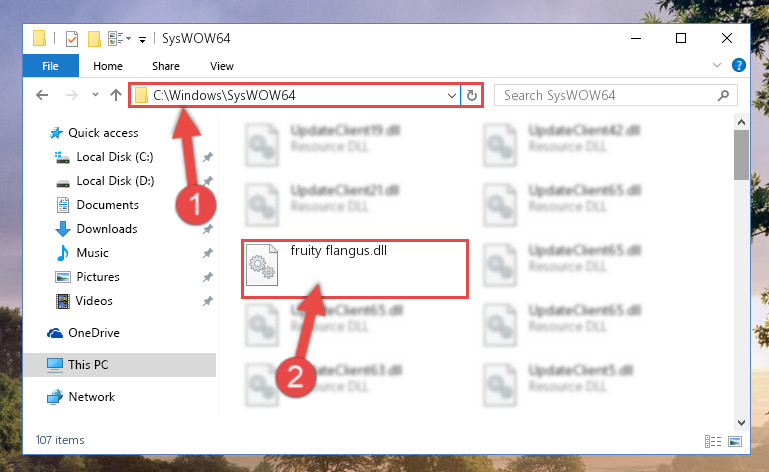Click the vertical scrollbar down arrow
Image resolution: width=769 pixels, height=472 pixels.
click(x=741, y=422)
